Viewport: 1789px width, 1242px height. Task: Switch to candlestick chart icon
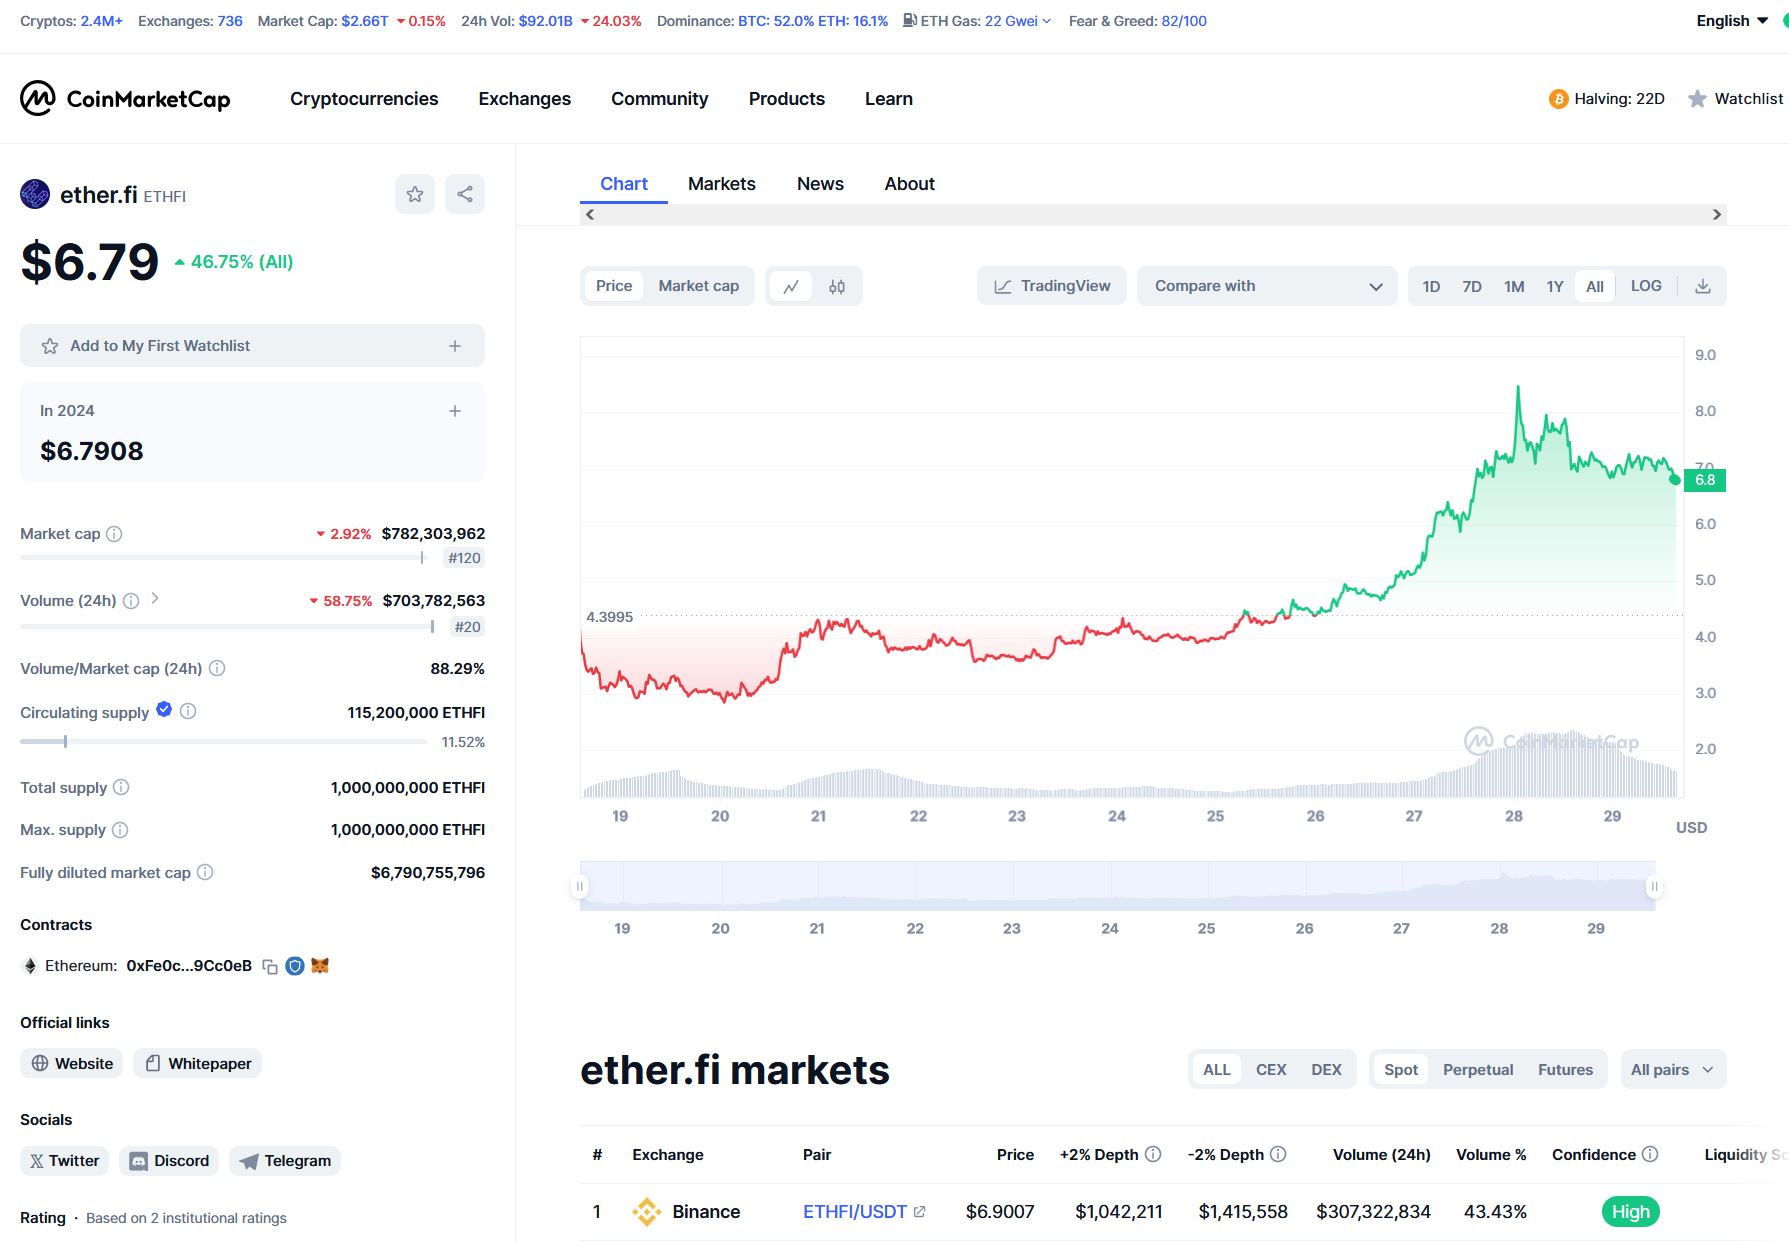(837, 286)
